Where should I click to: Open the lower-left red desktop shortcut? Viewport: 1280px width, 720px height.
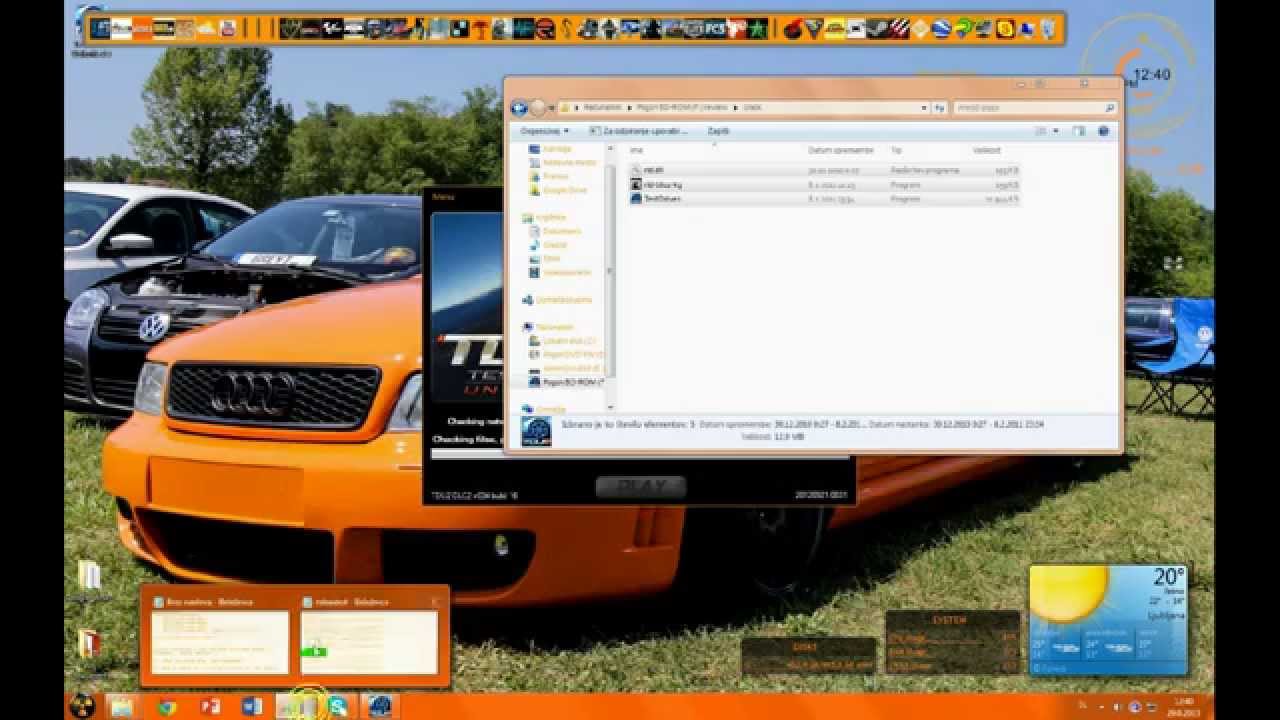pyautogui.click(x=89, y=644)
